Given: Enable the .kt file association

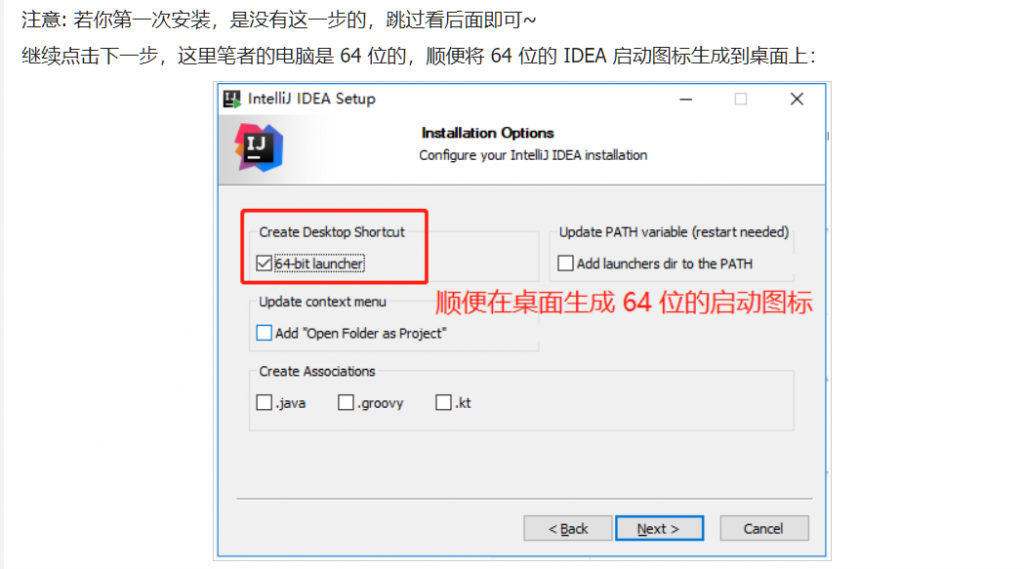Looking at the screenshot, I should click(443, 402).
